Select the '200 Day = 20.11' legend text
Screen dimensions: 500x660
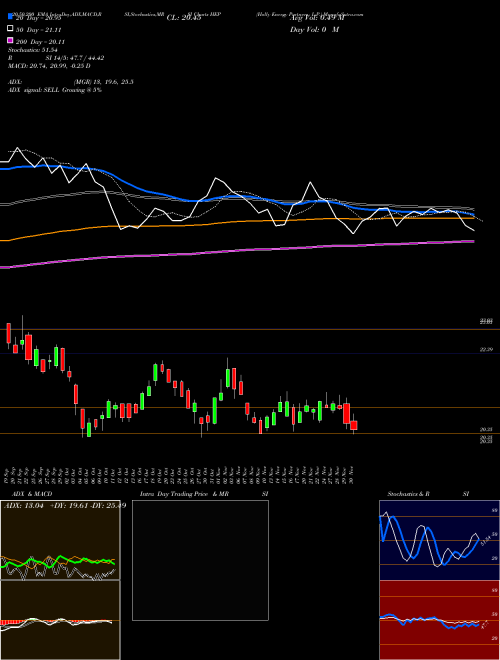pos(40,42)
